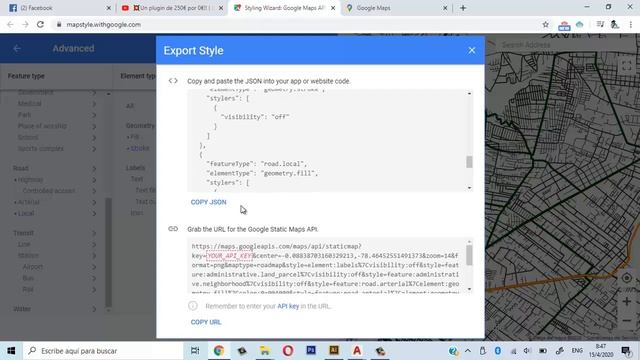
Task: Select the Stroke element type
Action: pos(140,148)
